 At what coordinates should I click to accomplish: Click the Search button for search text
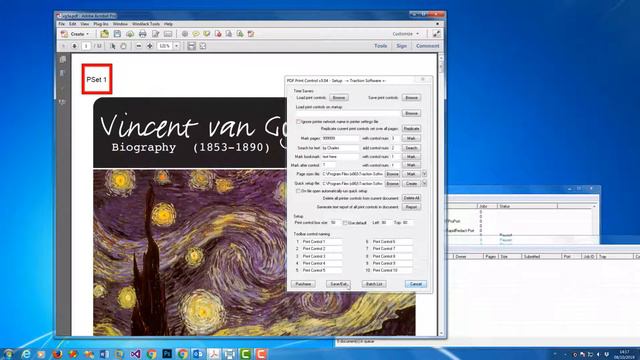click(x=411, y=148)
